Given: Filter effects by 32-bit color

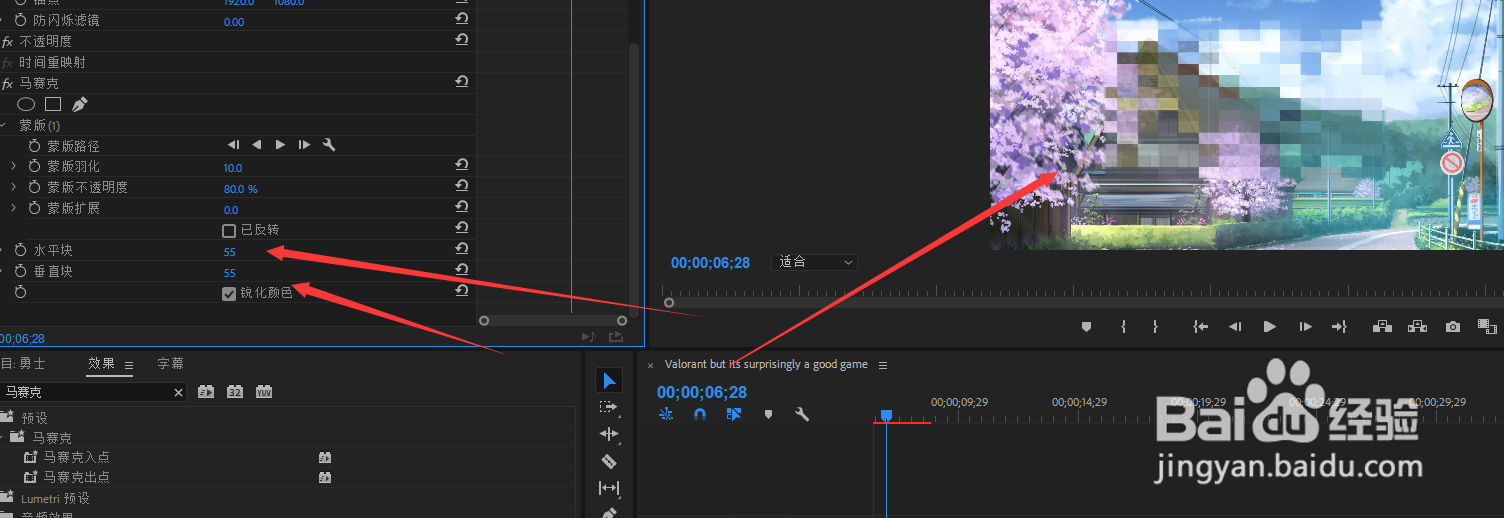Looking at the screenshot, I should click(x=235, y=392).
